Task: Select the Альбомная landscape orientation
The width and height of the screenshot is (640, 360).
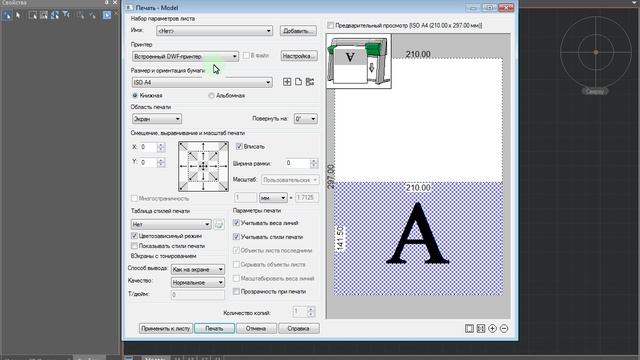Action: point(211,96)
